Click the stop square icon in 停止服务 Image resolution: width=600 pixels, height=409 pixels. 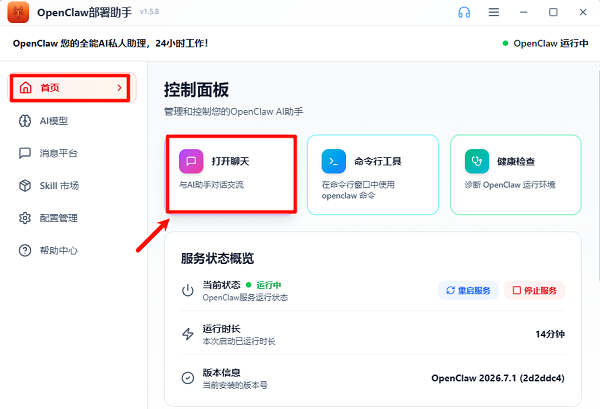point(517,290)
